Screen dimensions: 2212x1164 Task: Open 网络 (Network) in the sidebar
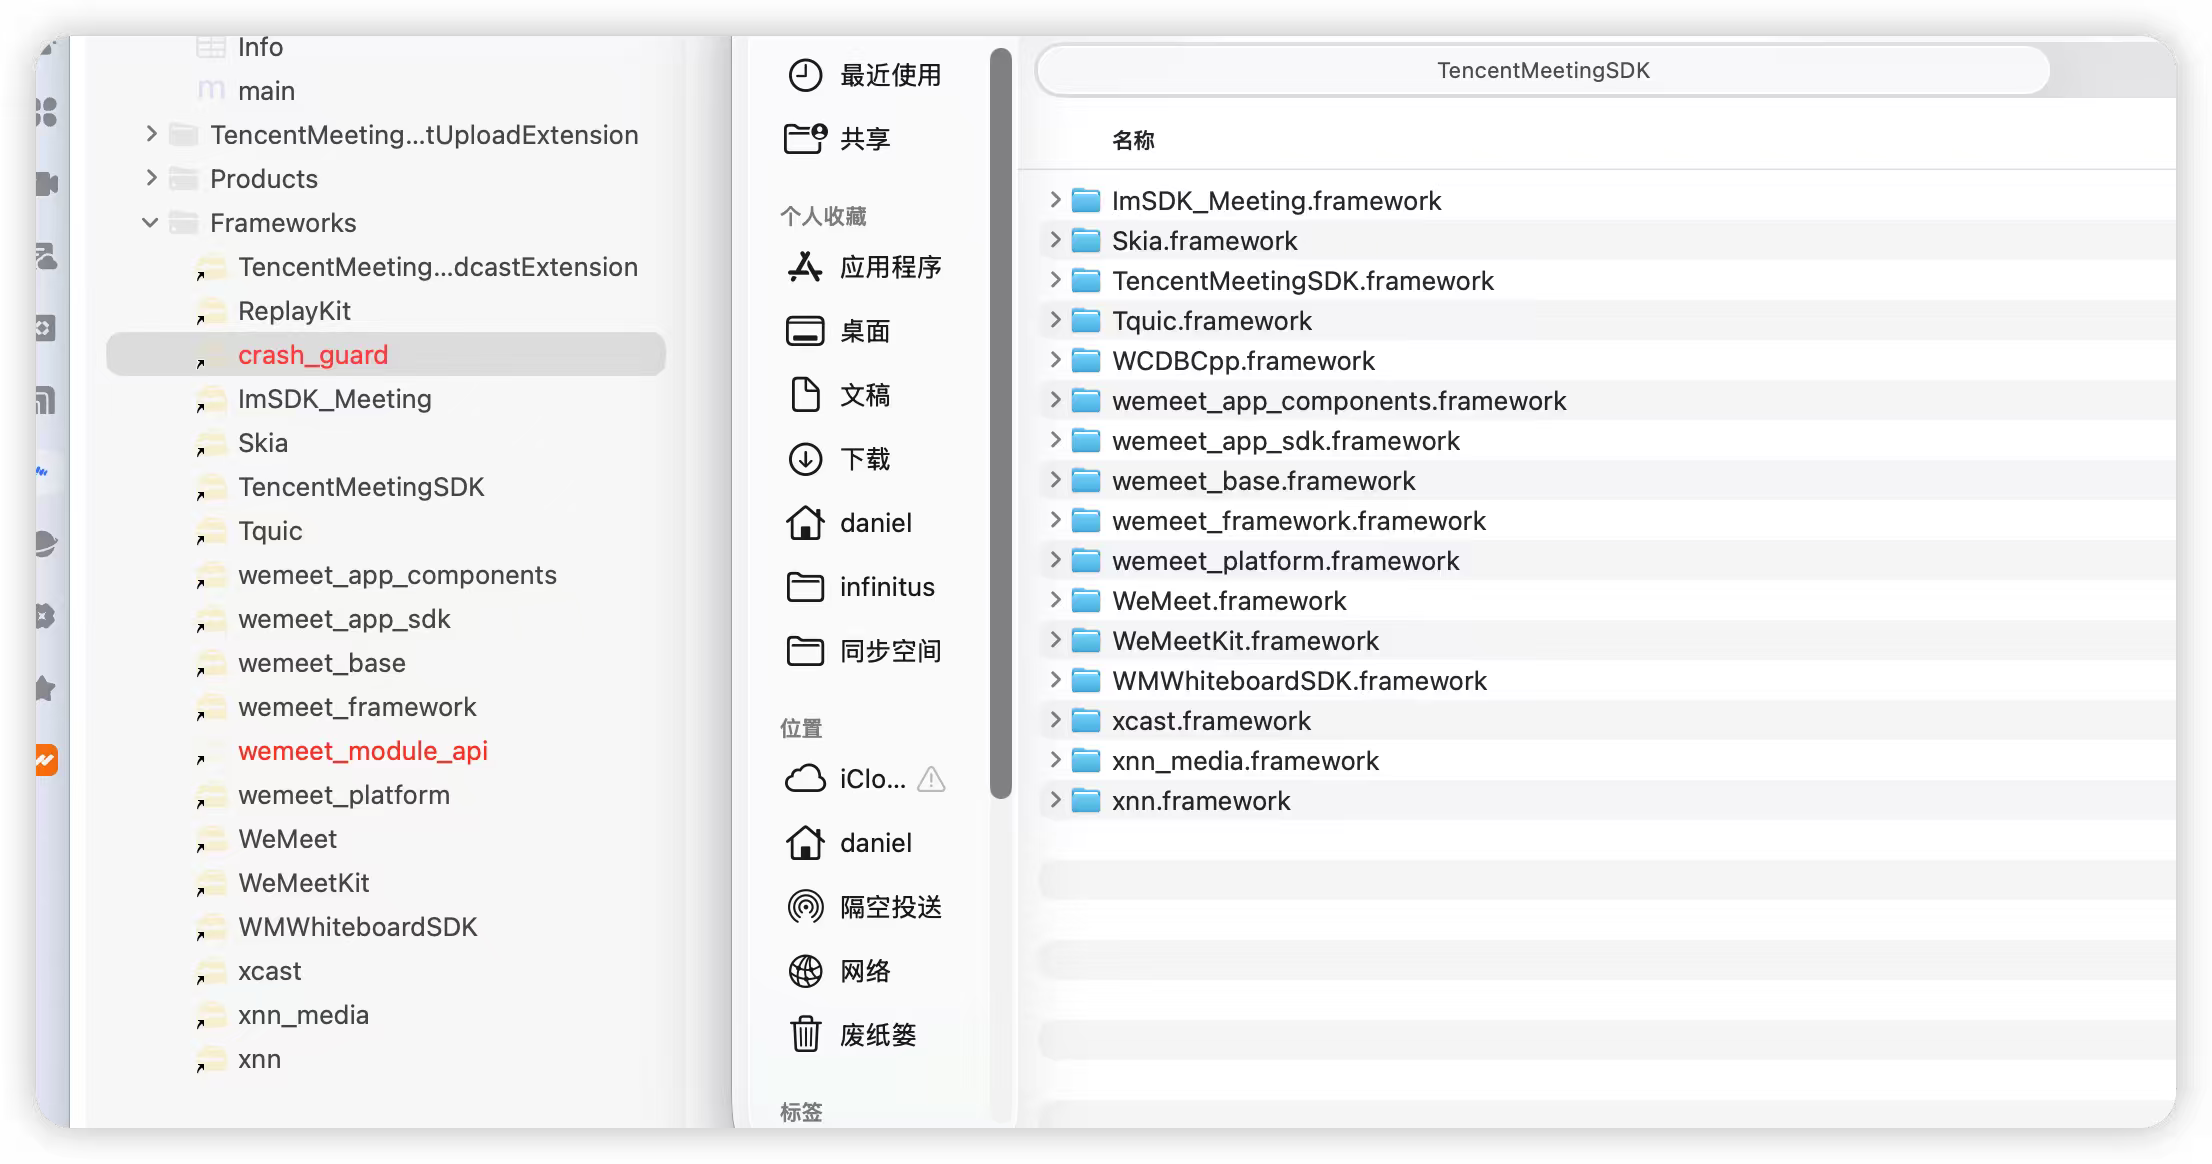(864, 971)
